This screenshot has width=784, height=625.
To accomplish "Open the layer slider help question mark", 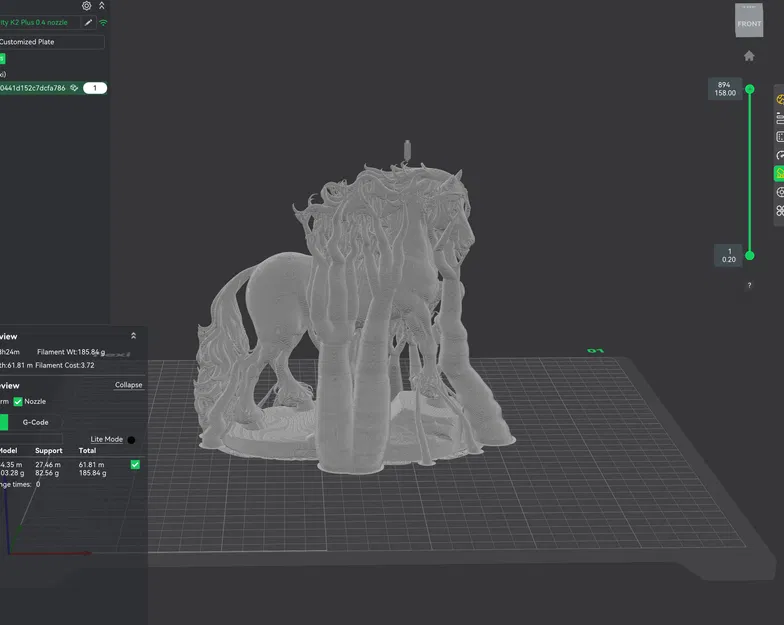I will tap(749, 286).
